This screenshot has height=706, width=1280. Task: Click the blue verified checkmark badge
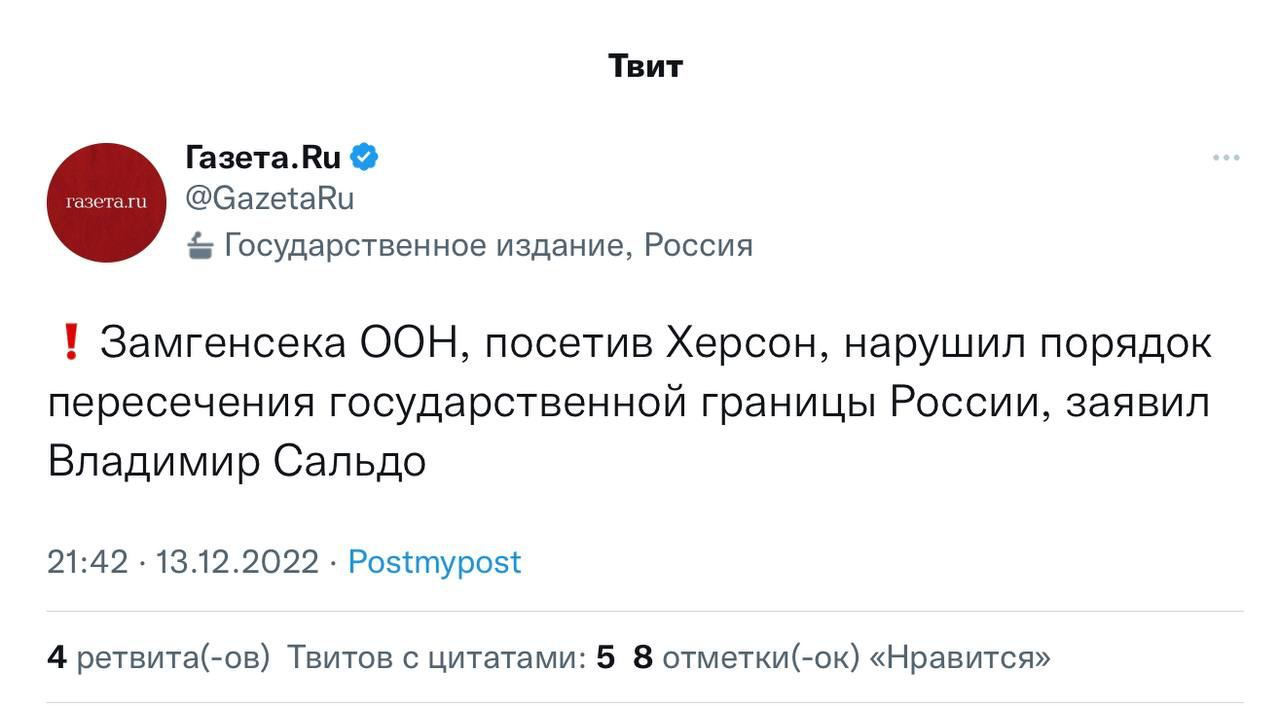363,157
